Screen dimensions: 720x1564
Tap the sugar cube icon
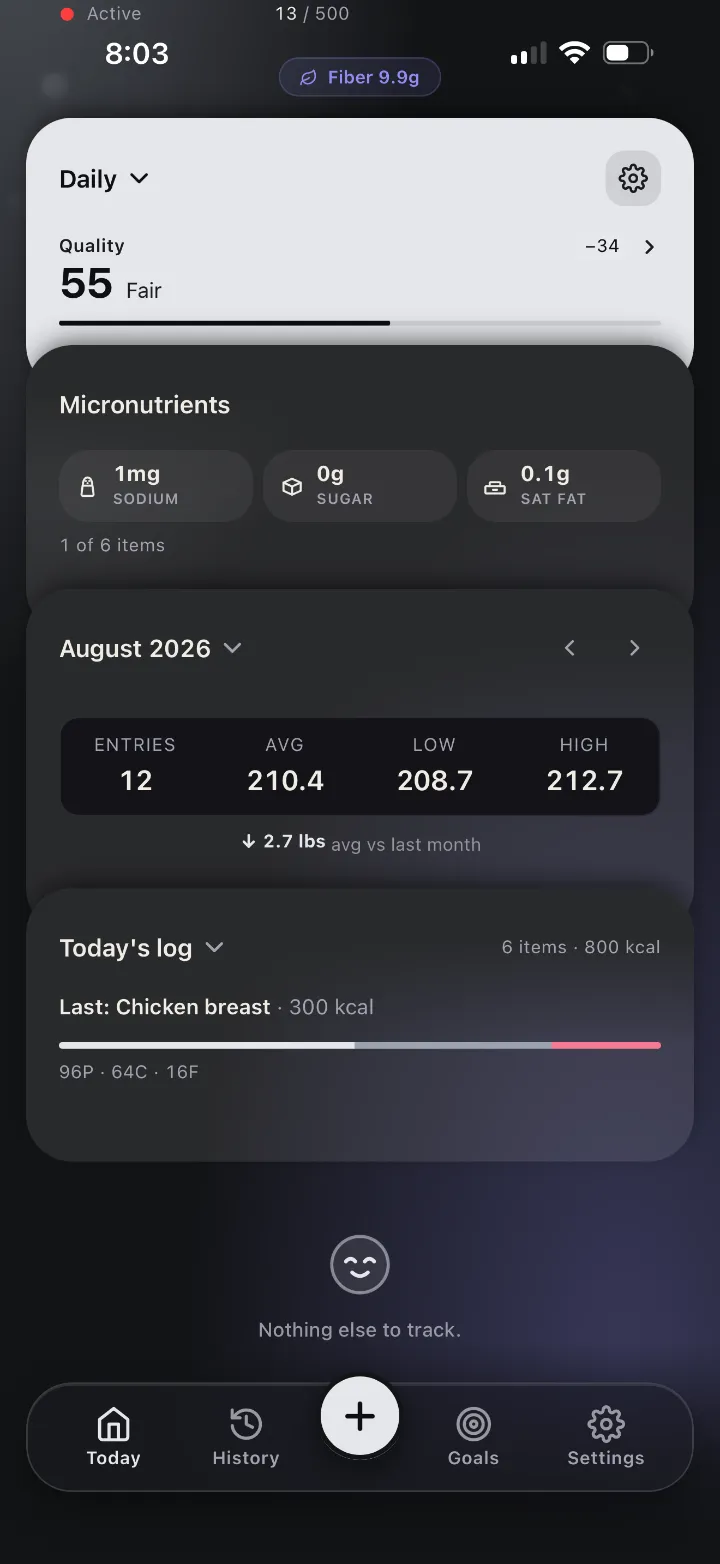pos(292,486)
